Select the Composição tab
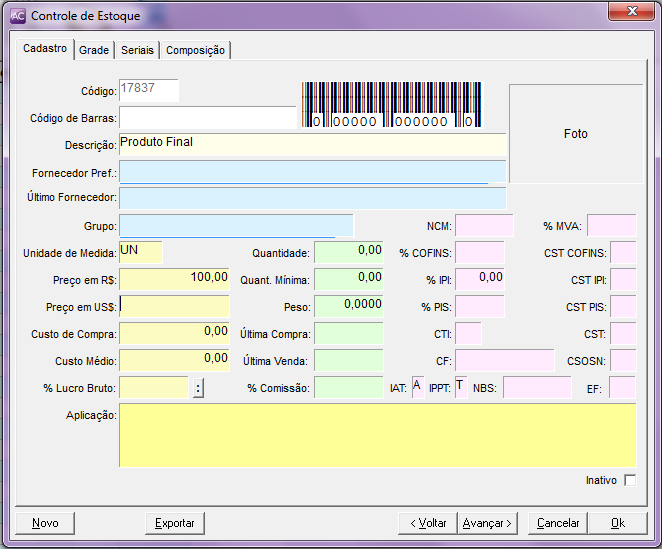Screen dimensions: 662x549 pyautogui.click(x=195, y=50)
